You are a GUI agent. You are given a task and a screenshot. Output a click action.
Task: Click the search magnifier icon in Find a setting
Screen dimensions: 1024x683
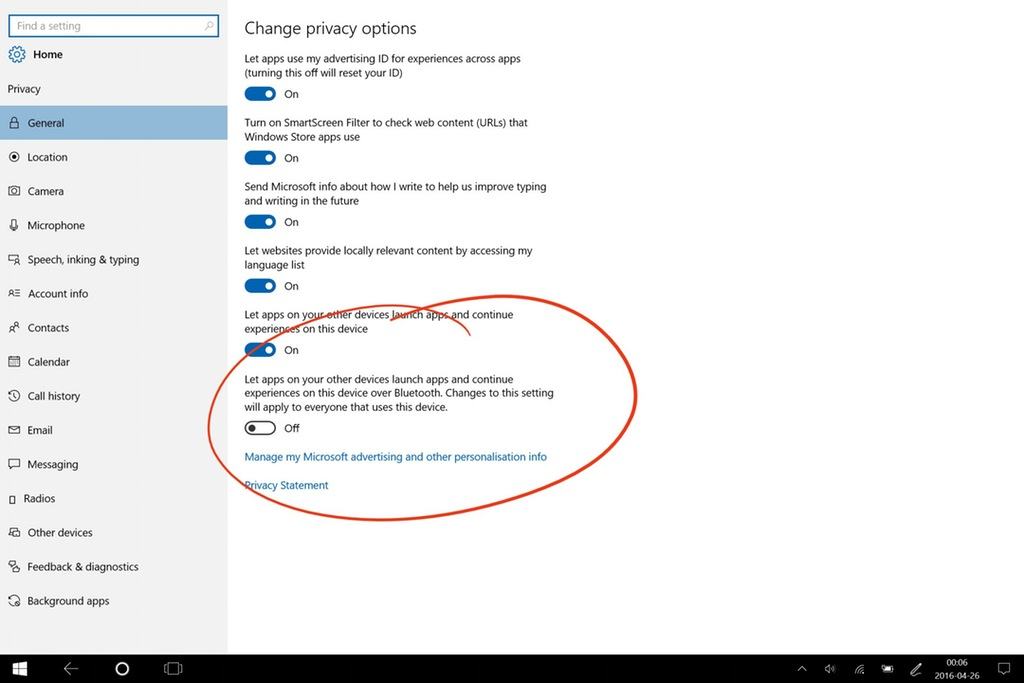point(209,26)
